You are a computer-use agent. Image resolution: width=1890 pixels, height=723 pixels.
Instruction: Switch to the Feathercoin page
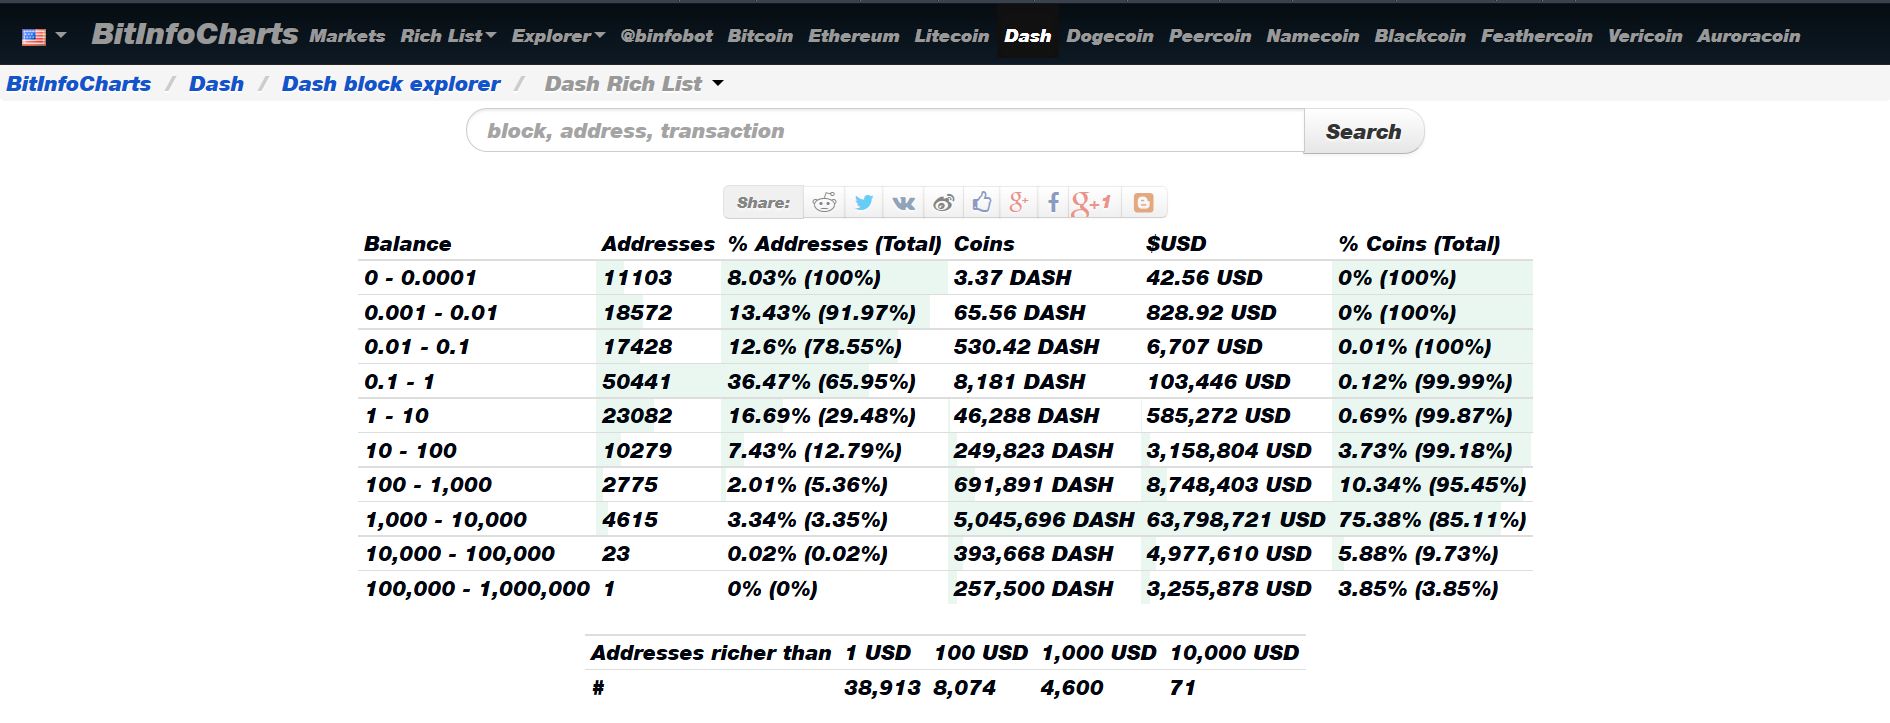(x=1536, y=36)
